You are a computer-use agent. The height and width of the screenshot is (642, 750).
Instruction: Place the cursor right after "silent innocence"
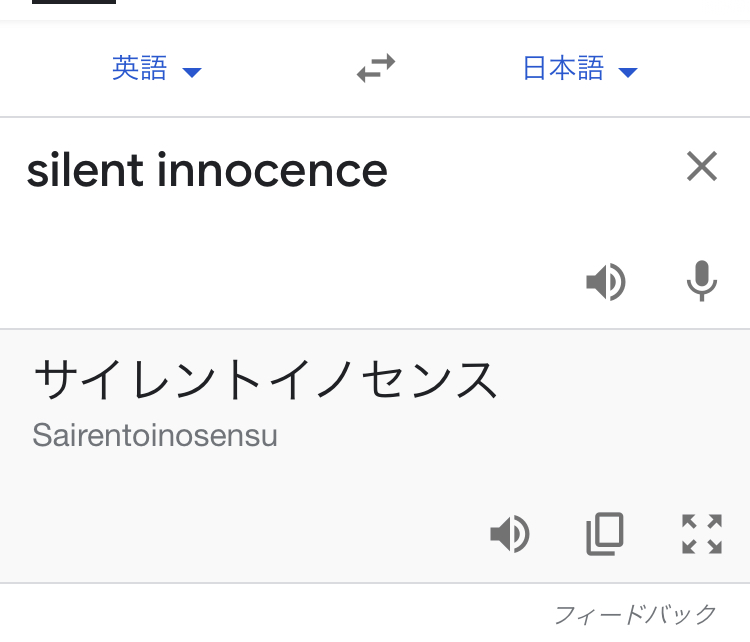(x=390, y=171)
